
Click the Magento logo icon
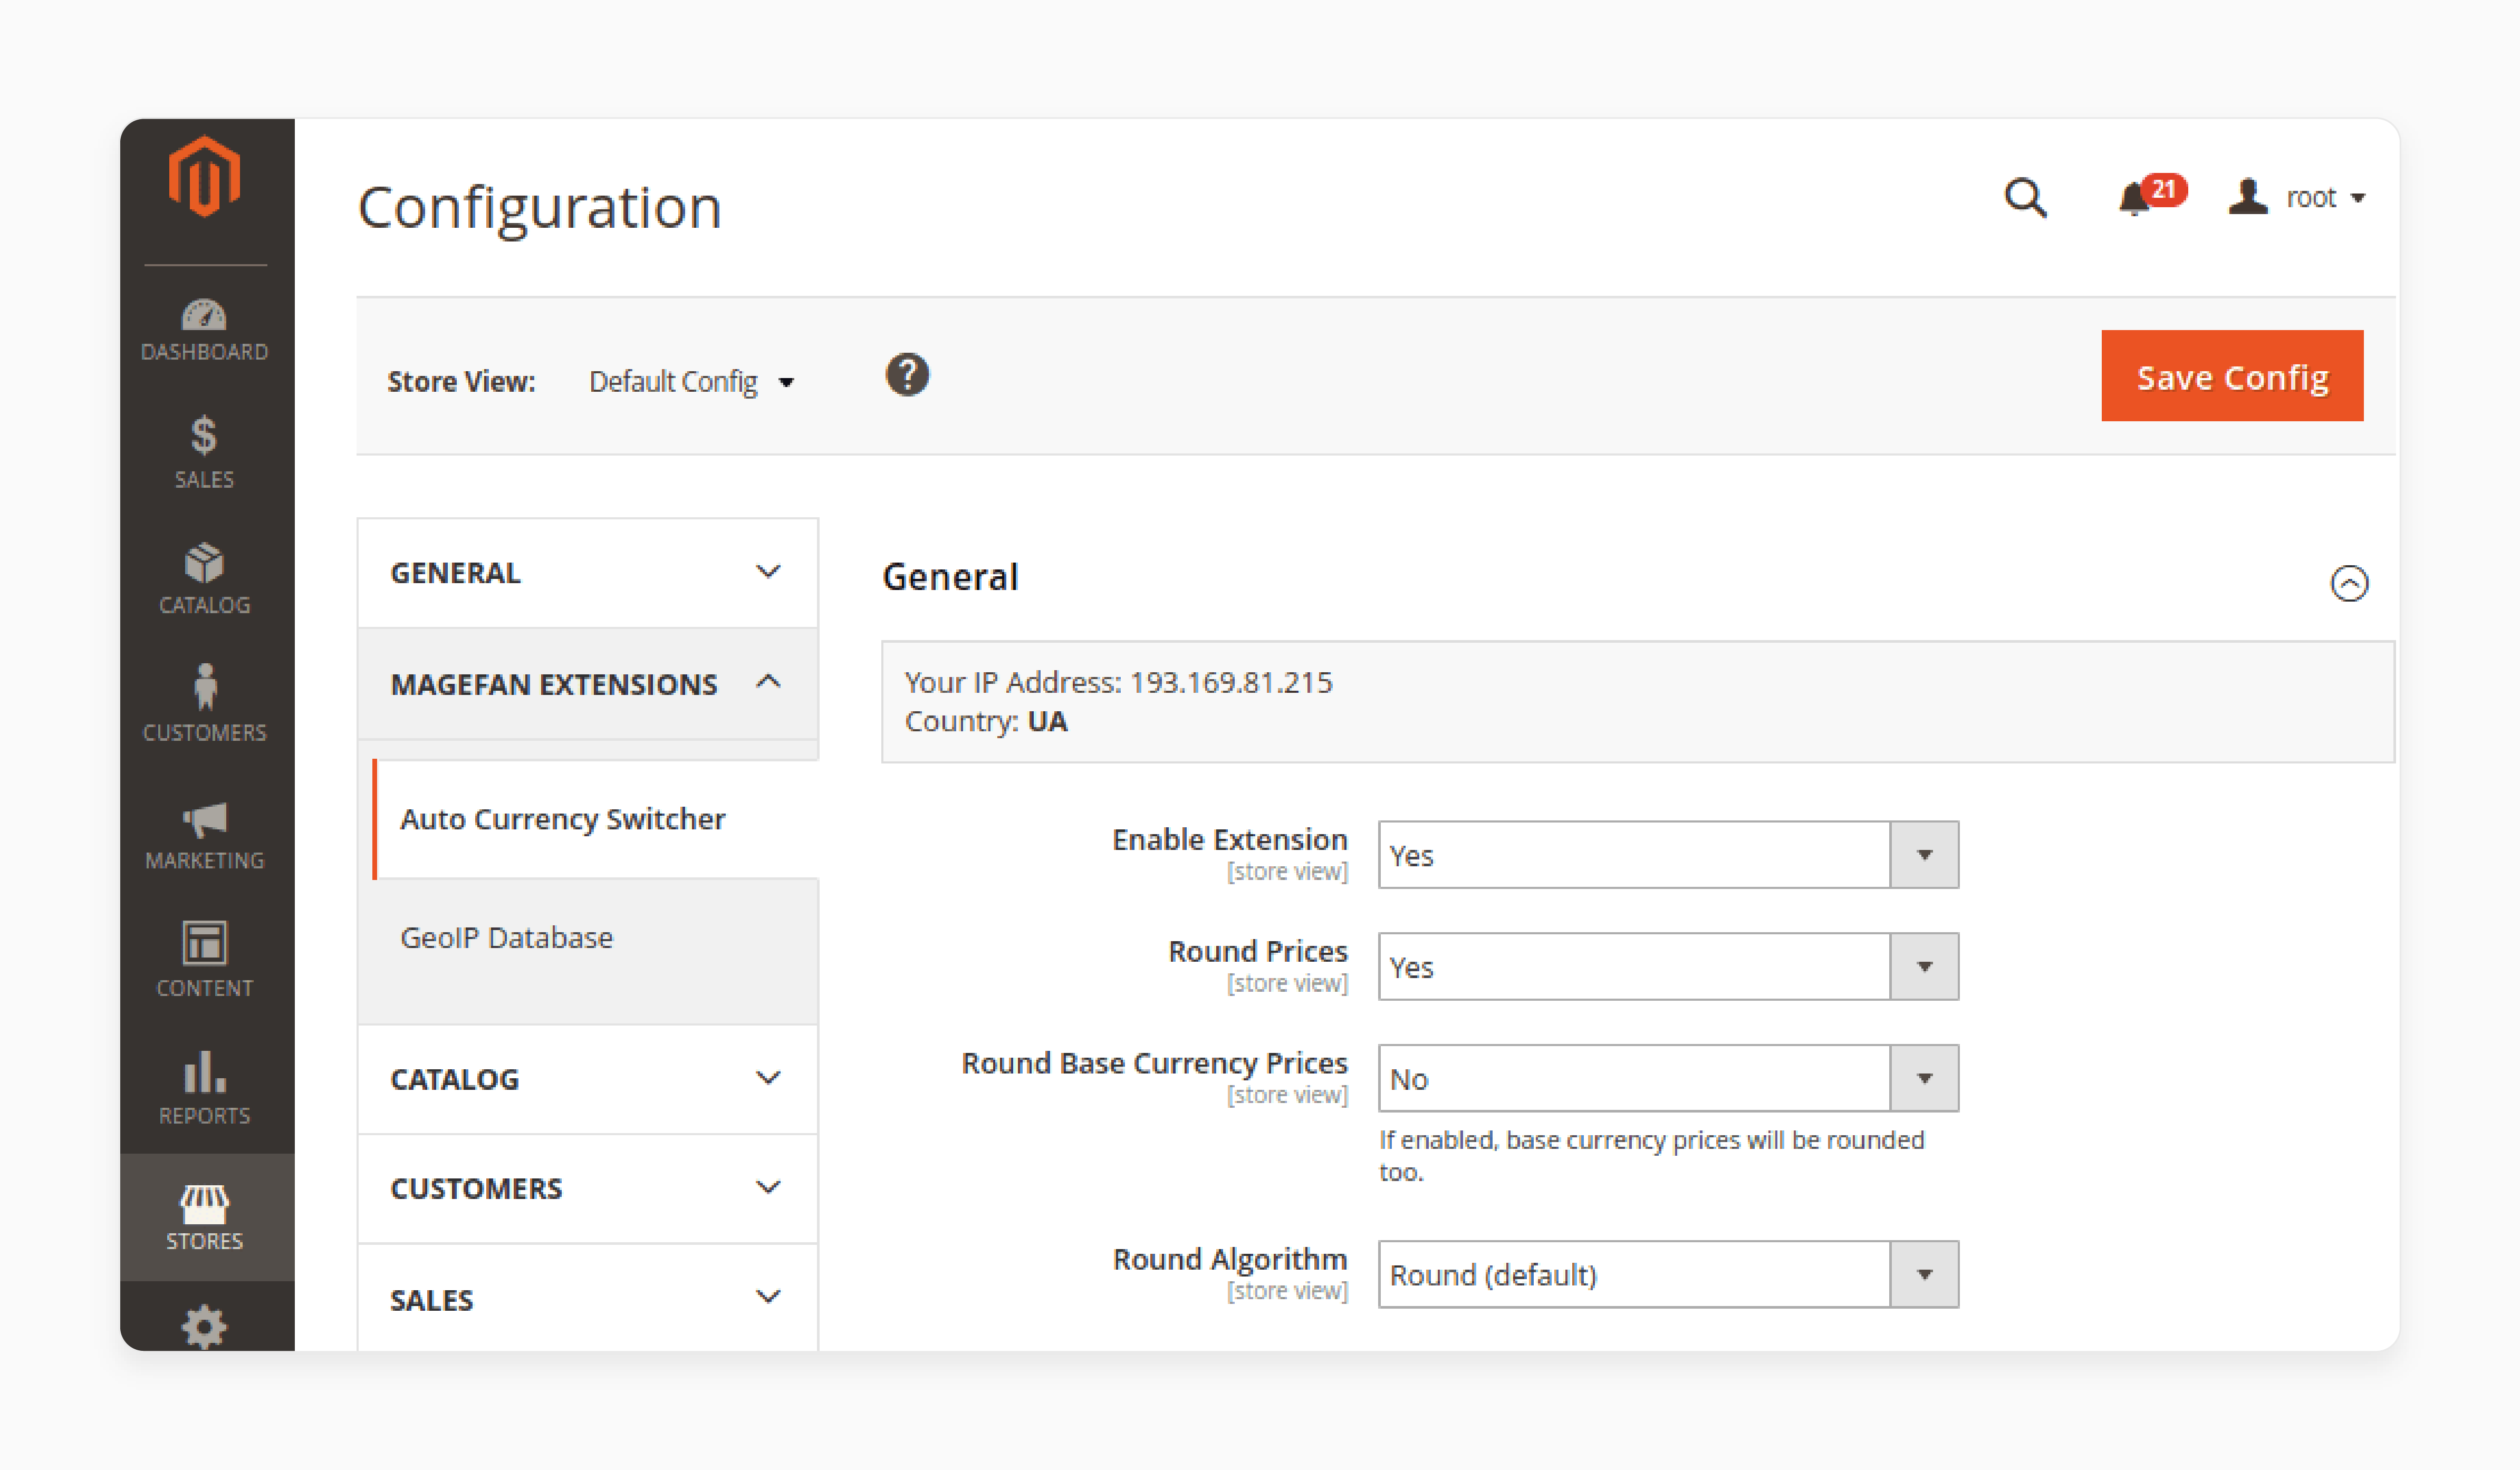[204, 177]
